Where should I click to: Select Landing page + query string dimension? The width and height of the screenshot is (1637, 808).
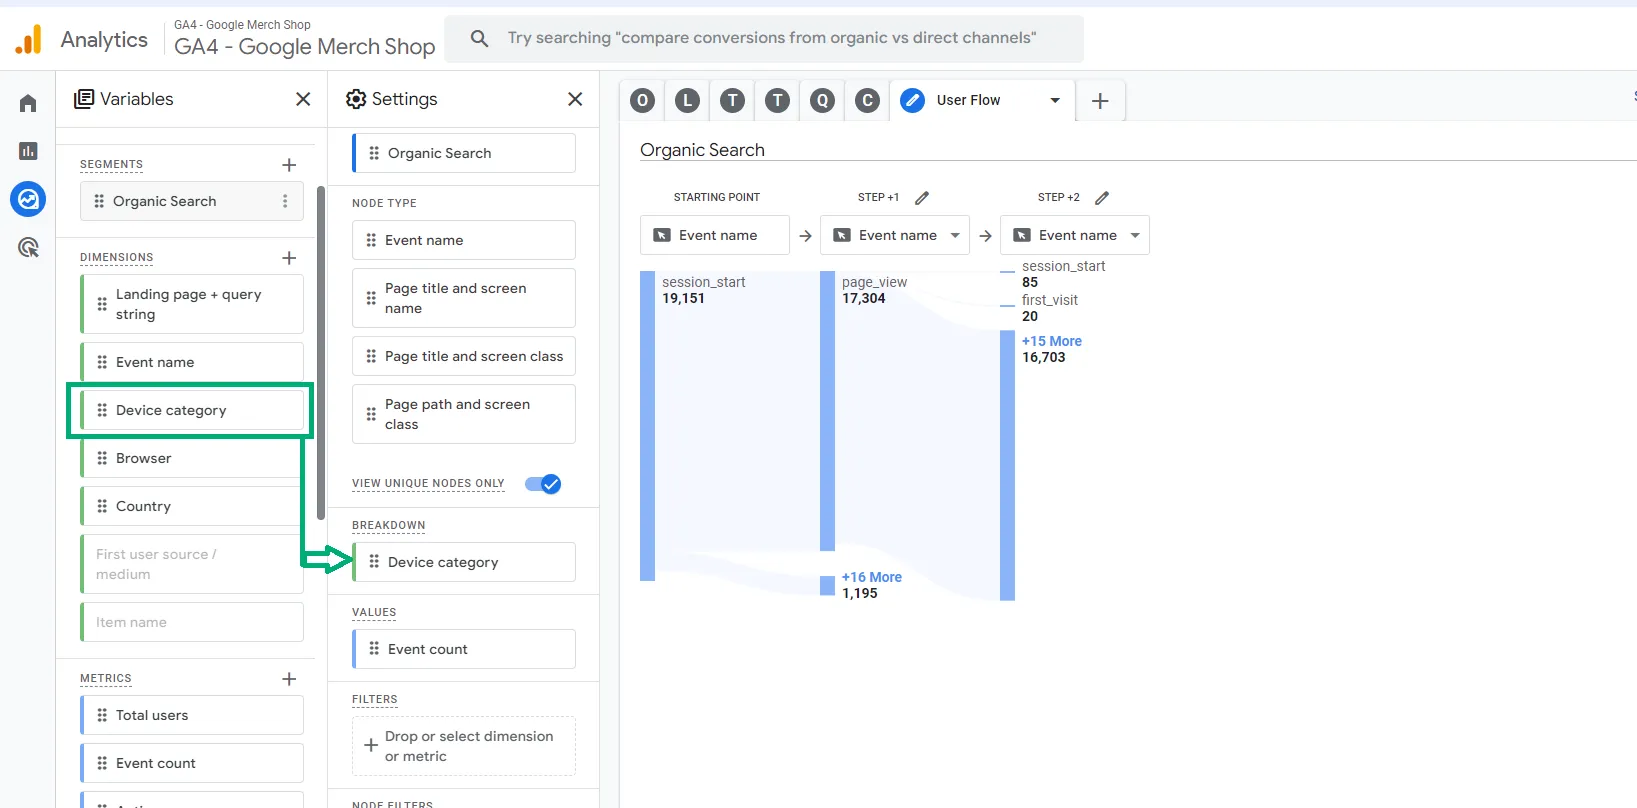[192, 304]
